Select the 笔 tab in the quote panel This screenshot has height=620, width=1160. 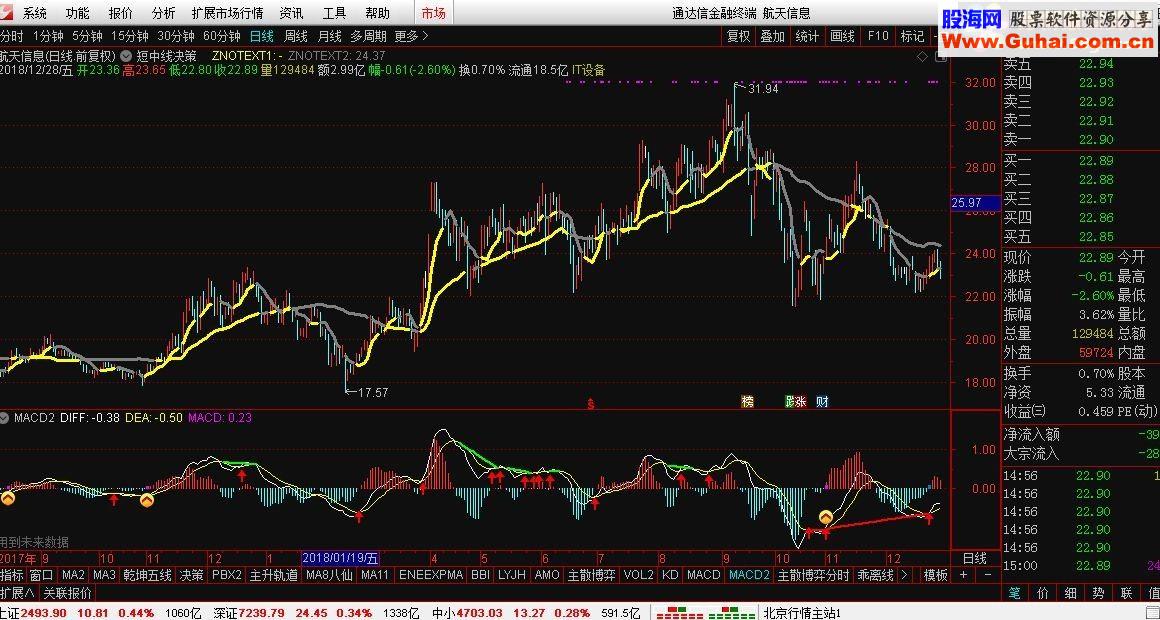pyautogui.click(x=1014, y=593)
